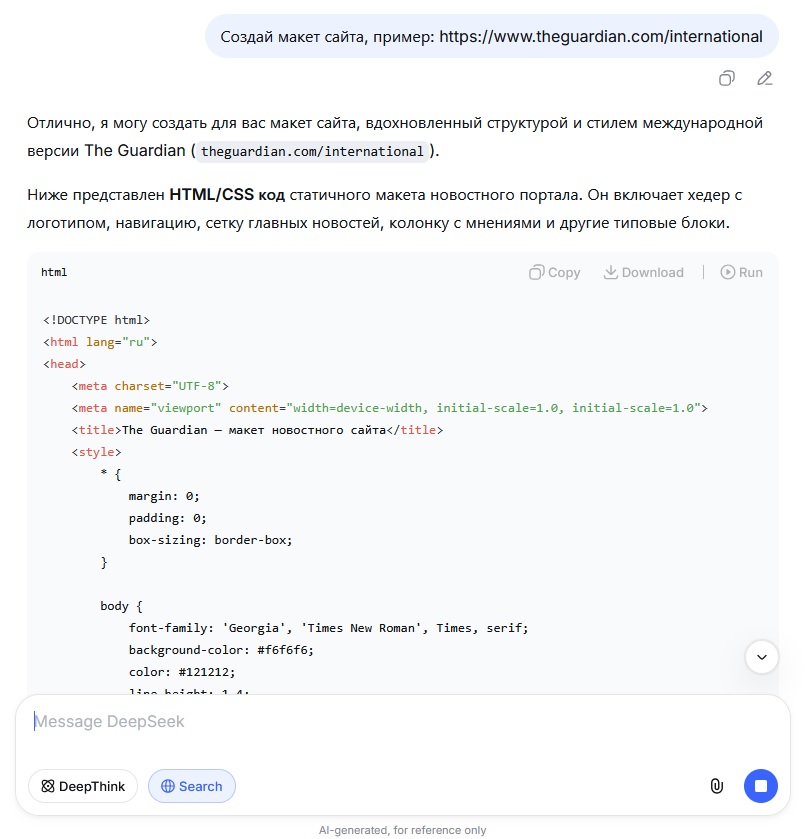Edit the user message with the pencil icon
This screenshot has height=839, width=806.
click(764, 79)
